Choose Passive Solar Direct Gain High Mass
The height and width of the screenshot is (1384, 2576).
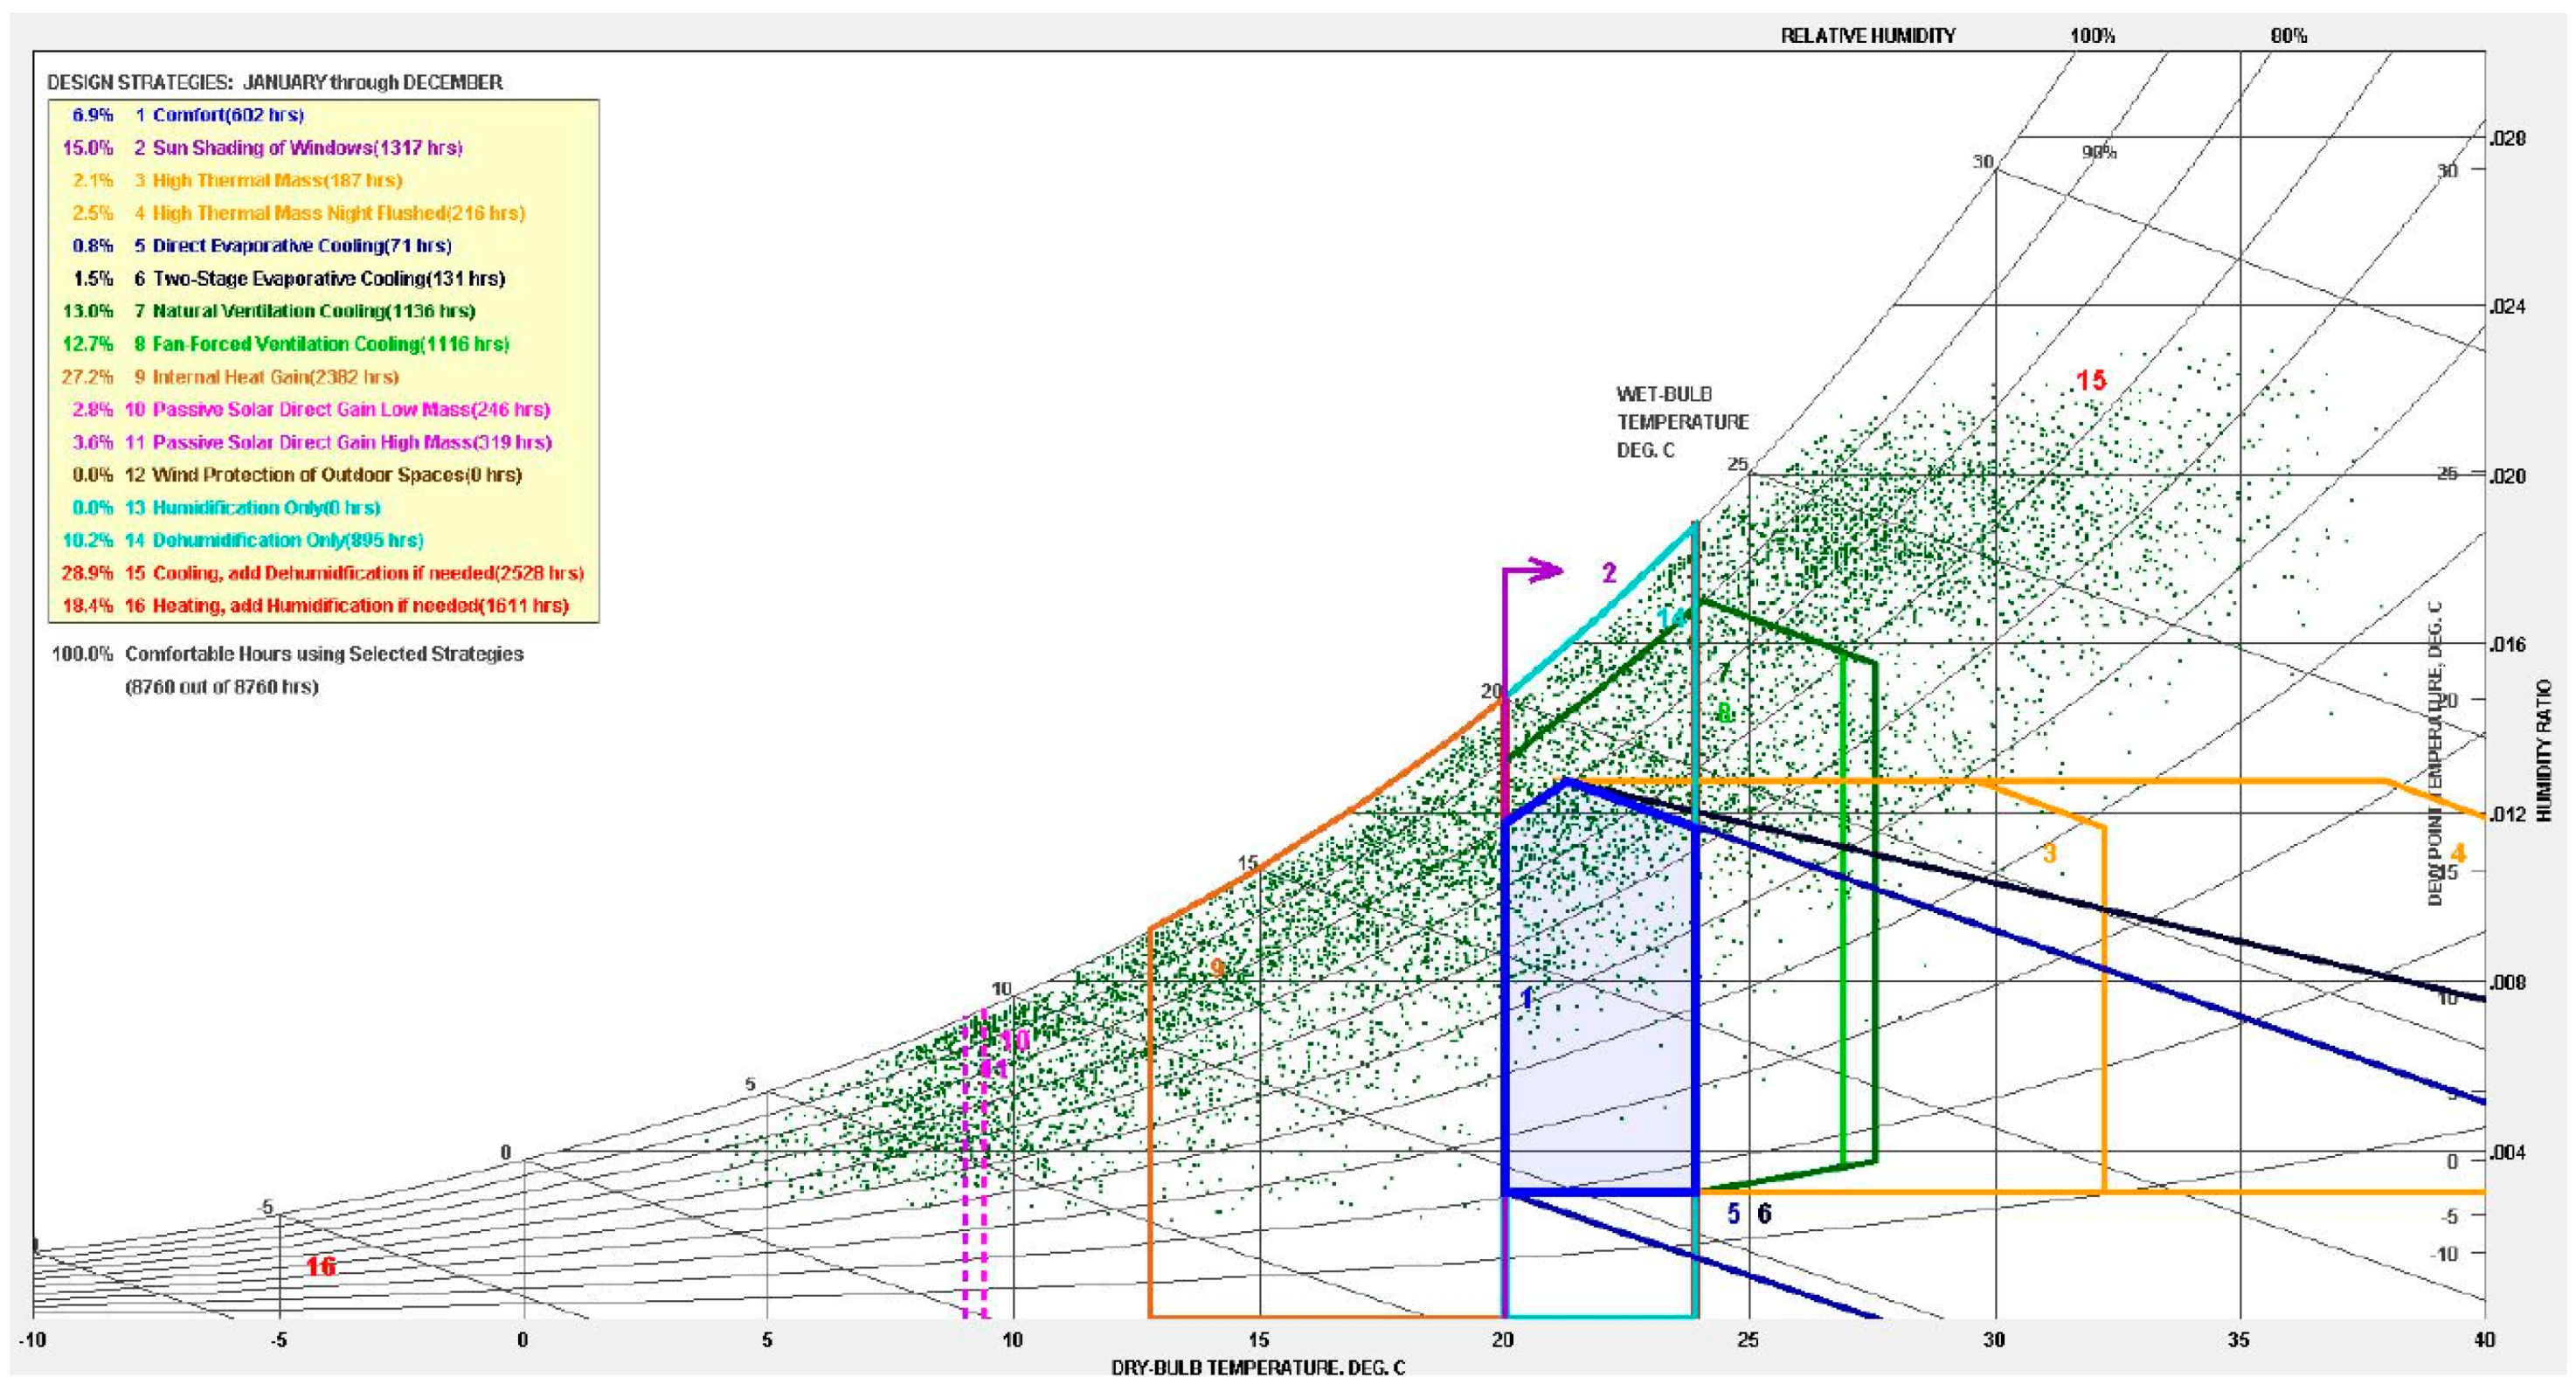coord(350,442)
